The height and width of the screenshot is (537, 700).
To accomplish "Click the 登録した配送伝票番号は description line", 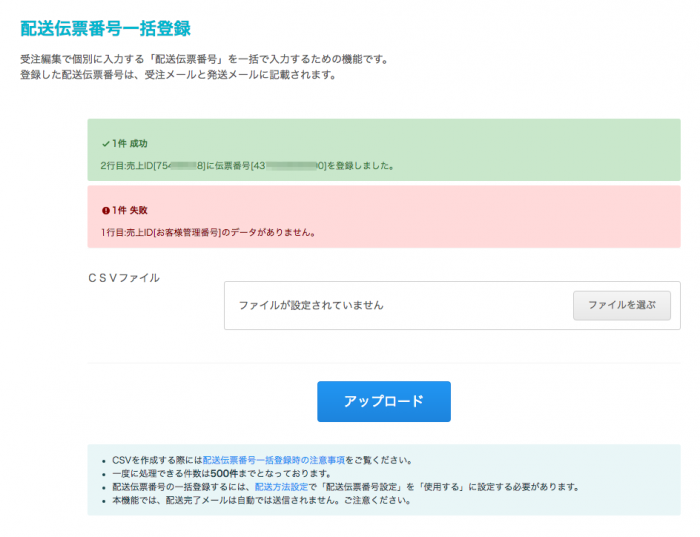I will coord(178,75).
